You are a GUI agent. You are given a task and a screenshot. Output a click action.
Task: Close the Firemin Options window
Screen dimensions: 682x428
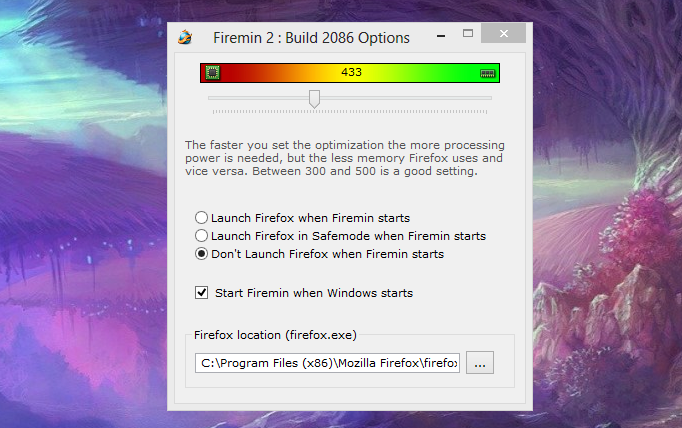pos(504,33)
